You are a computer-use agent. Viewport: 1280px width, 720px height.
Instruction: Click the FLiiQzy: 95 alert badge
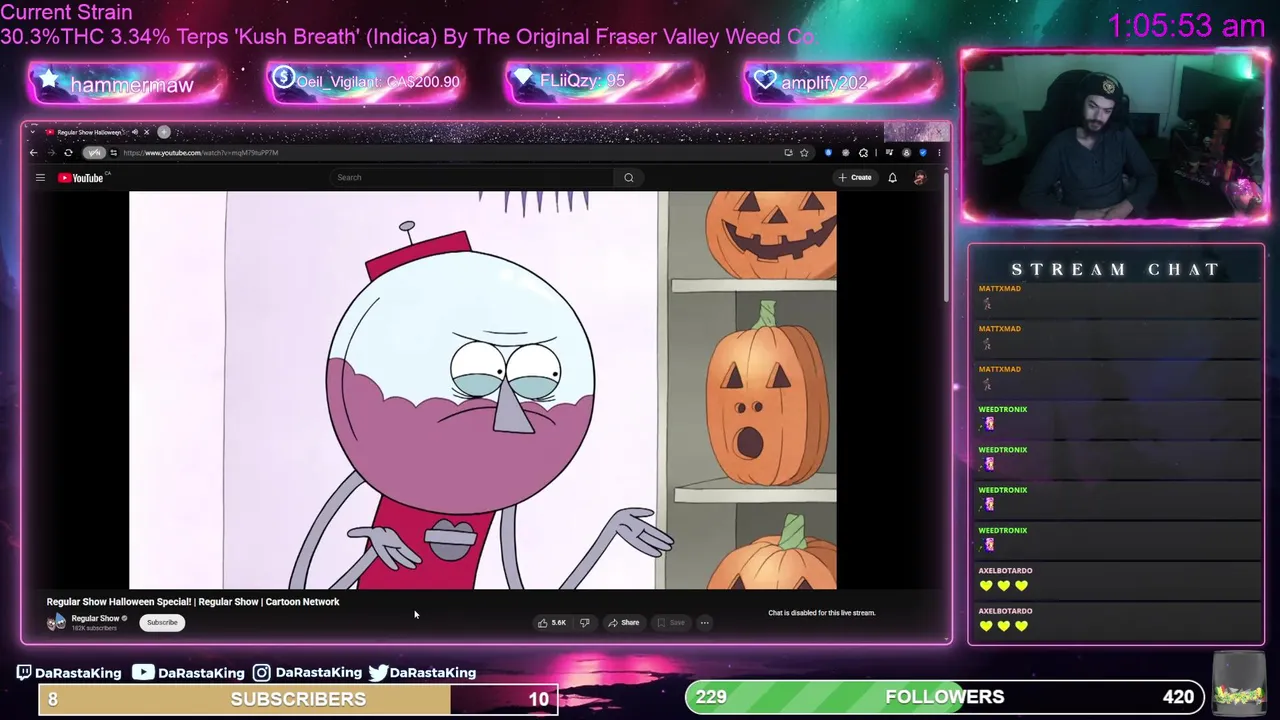604,83
